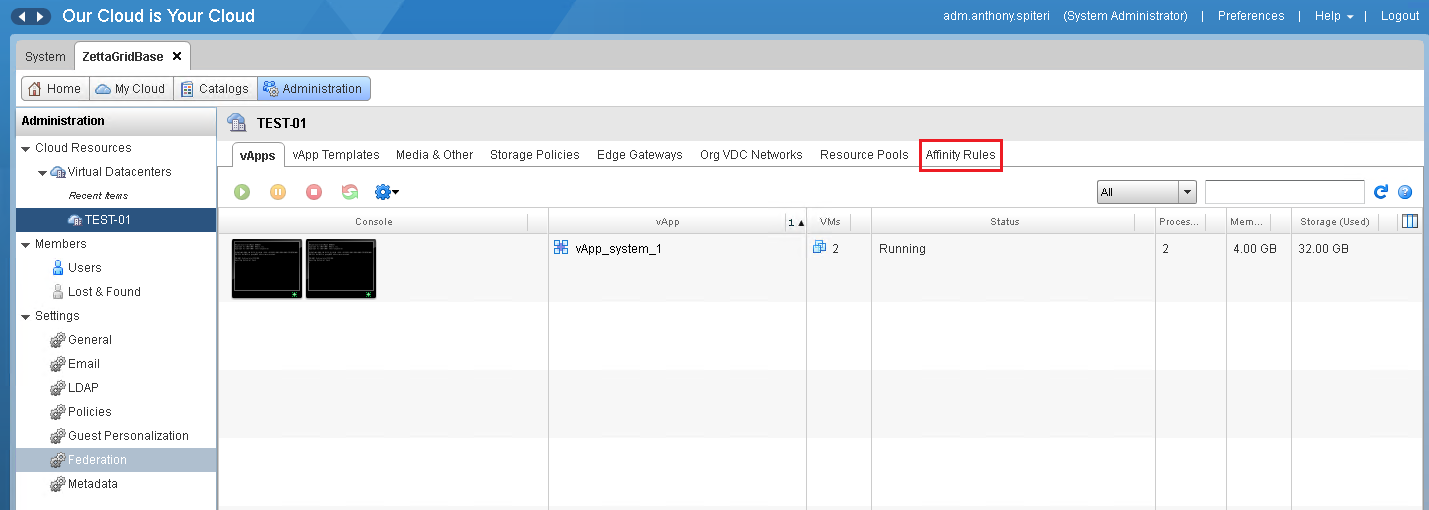Click the Virtual Datacenters tree label
This screenshot has width=1429, height=510.
click(x=119, y=172)
